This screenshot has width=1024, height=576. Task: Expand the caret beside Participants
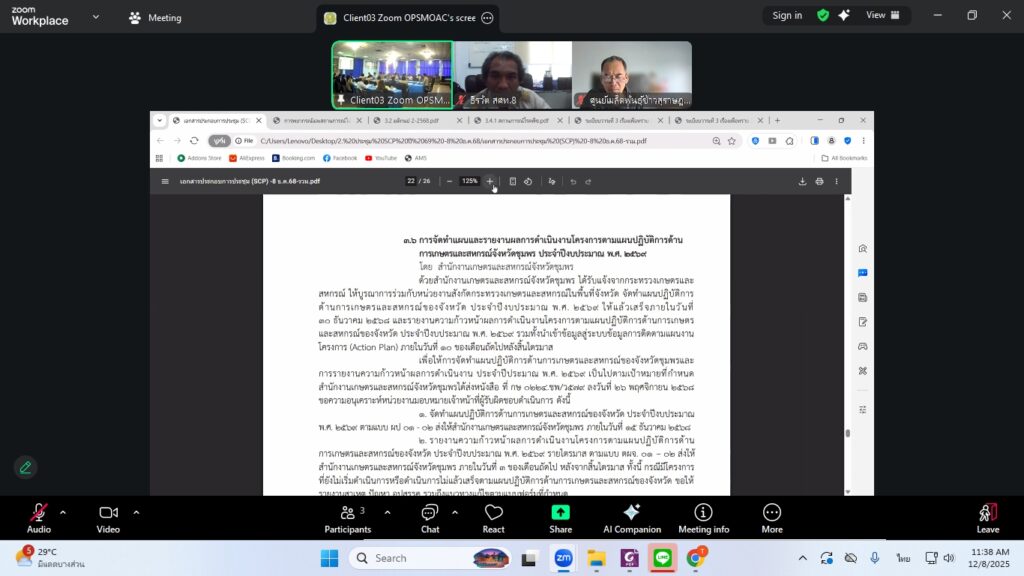click(383, 512)
